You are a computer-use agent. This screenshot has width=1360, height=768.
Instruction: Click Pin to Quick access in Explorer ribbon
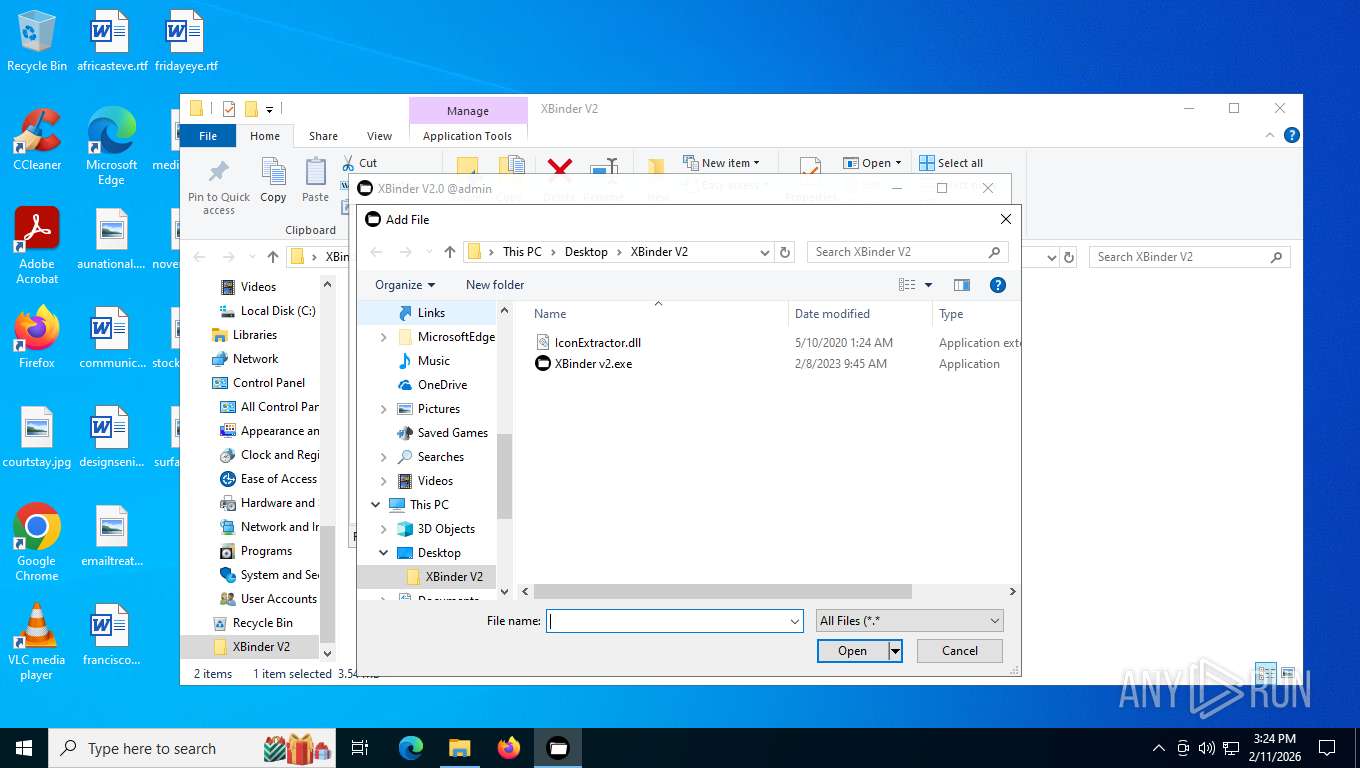click(219, 187)
